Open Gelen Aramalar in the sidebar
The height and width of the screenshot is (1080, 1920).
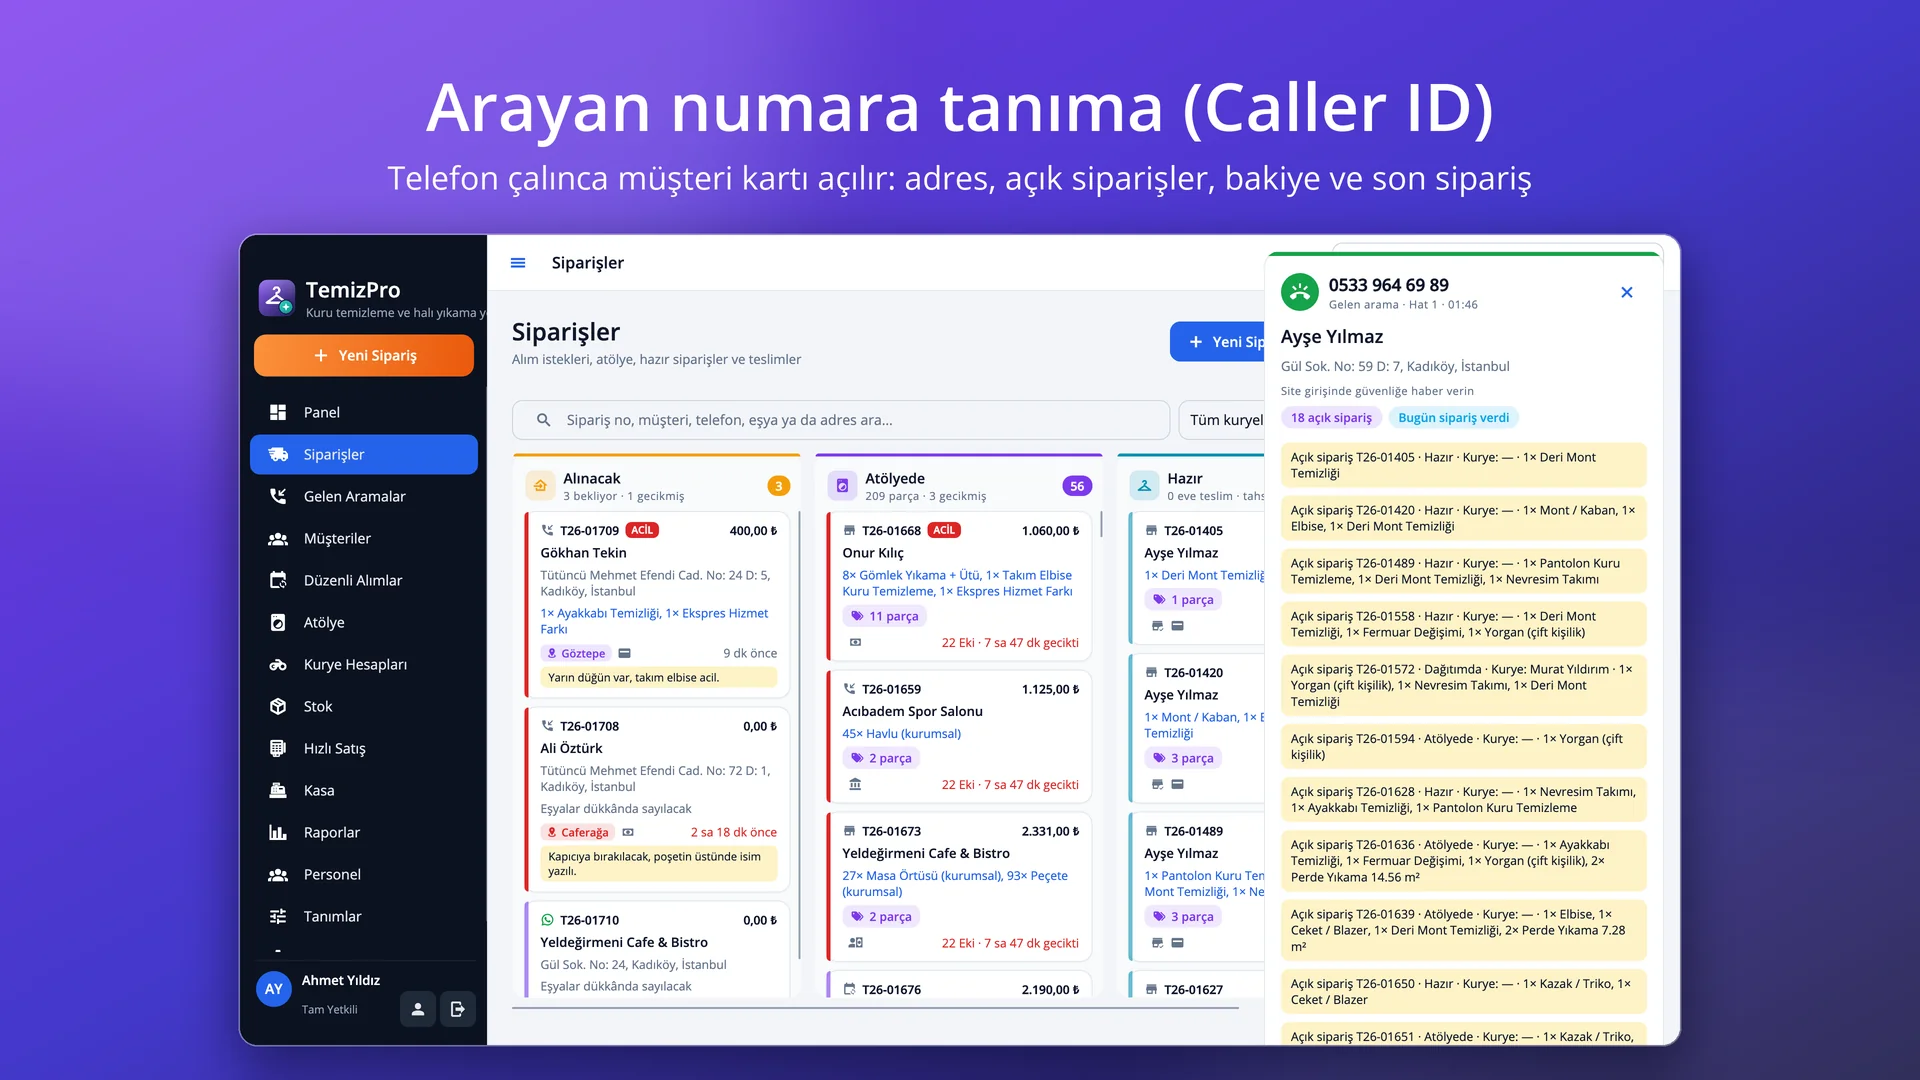coord(364,496)
